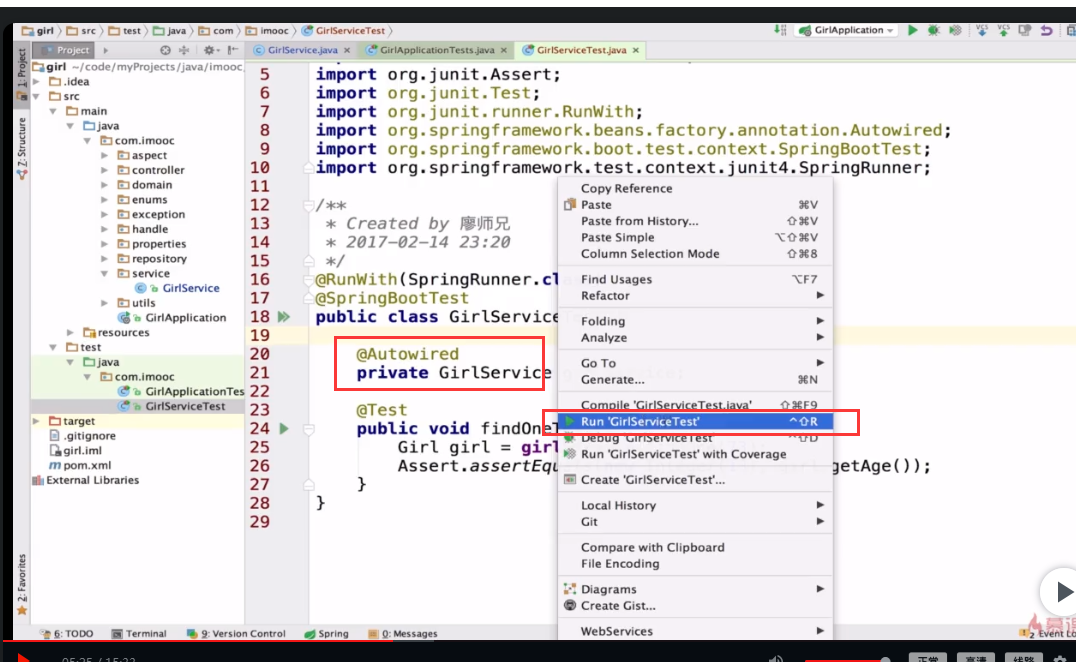Open the 9: Version Control tool window

pos(236,634)
